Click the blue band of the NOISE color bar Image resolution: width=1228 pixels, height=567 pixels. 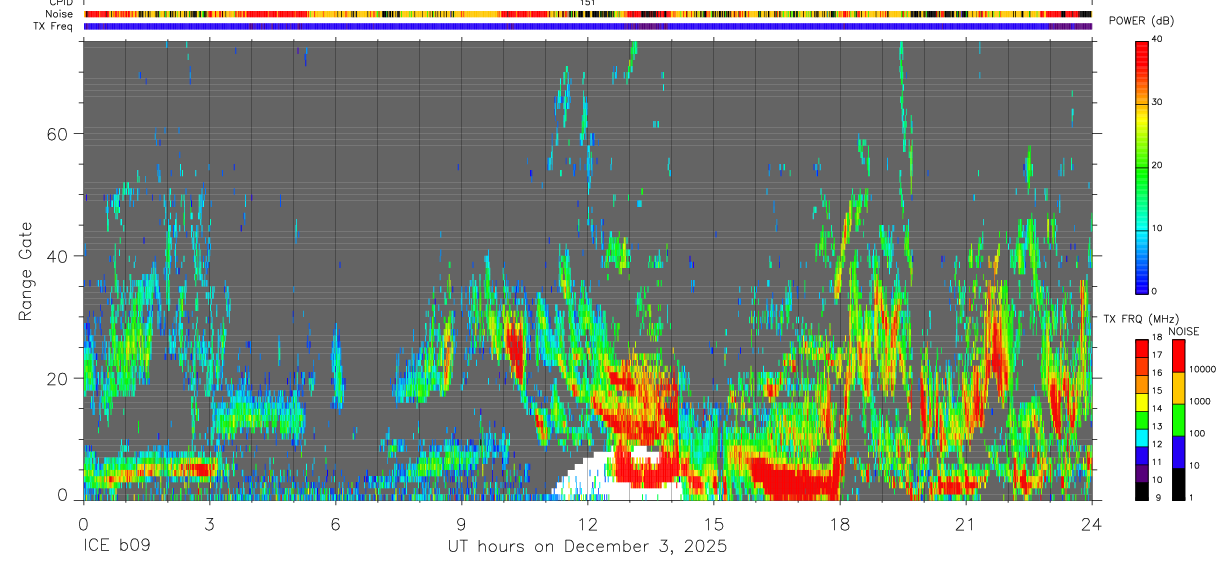pos(1177,452)
